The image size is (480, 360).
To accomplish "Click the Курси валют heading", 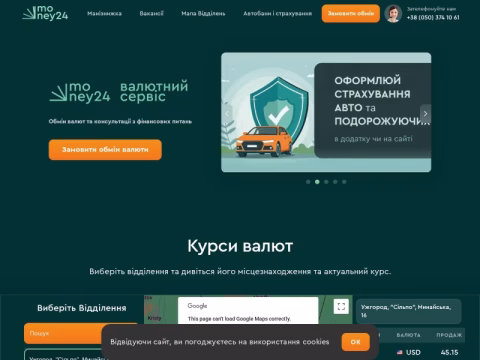I will click(x=240, y=246).
